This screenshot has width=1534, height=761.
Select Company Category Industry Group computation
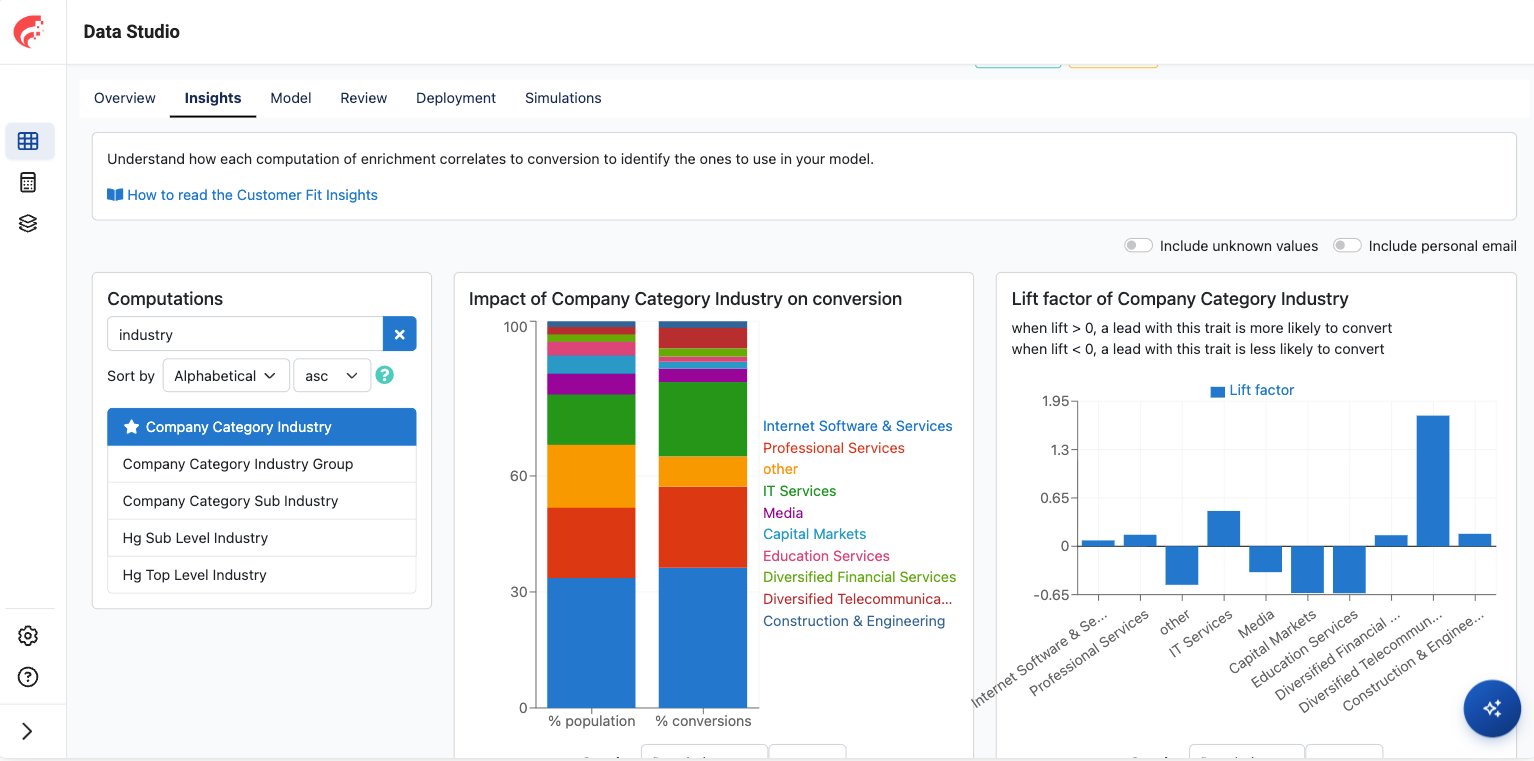coord(262,464)
